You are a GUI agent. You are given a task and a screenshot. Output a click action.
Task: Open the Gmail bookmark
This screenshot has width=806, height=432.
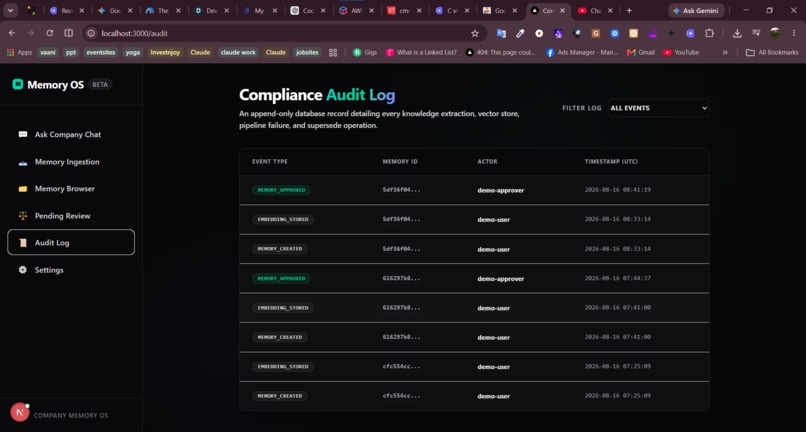click(640, 52)
